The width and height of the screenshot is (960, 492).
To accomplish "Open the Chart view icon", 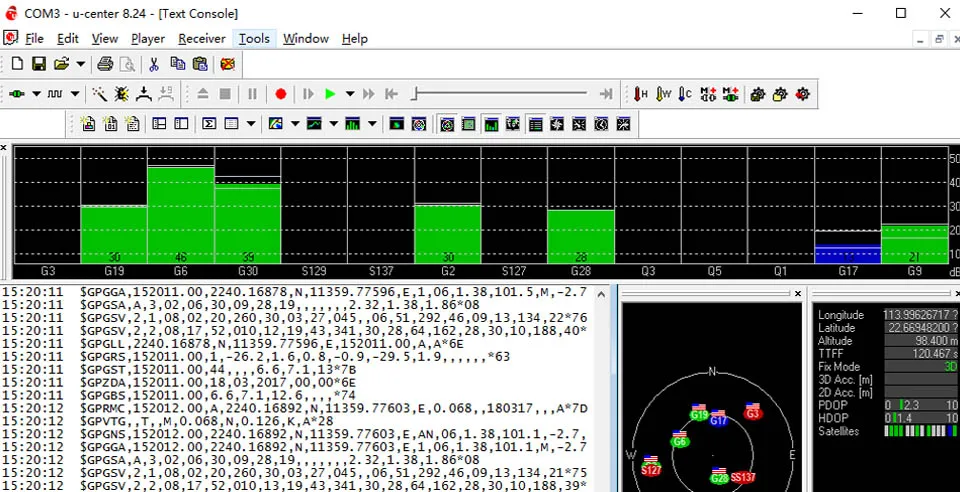I will pos(314,124).
